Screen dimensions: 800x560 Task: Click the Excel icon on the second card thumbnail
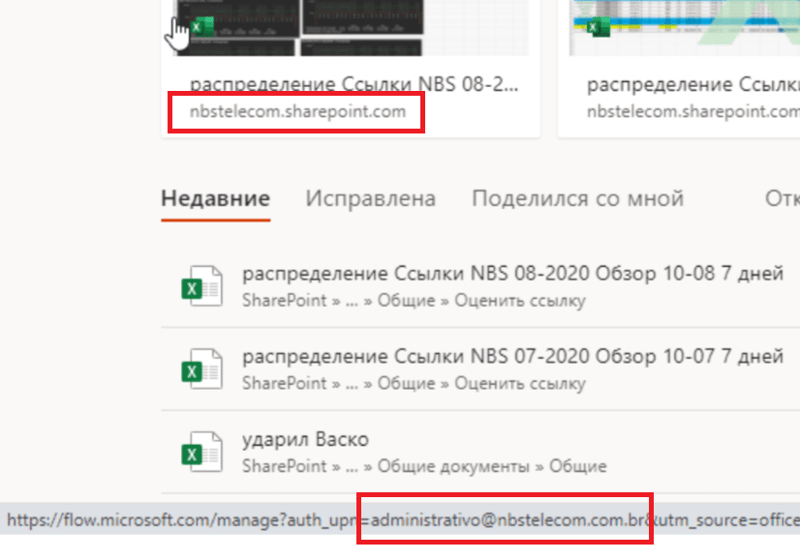coord(598,27)
